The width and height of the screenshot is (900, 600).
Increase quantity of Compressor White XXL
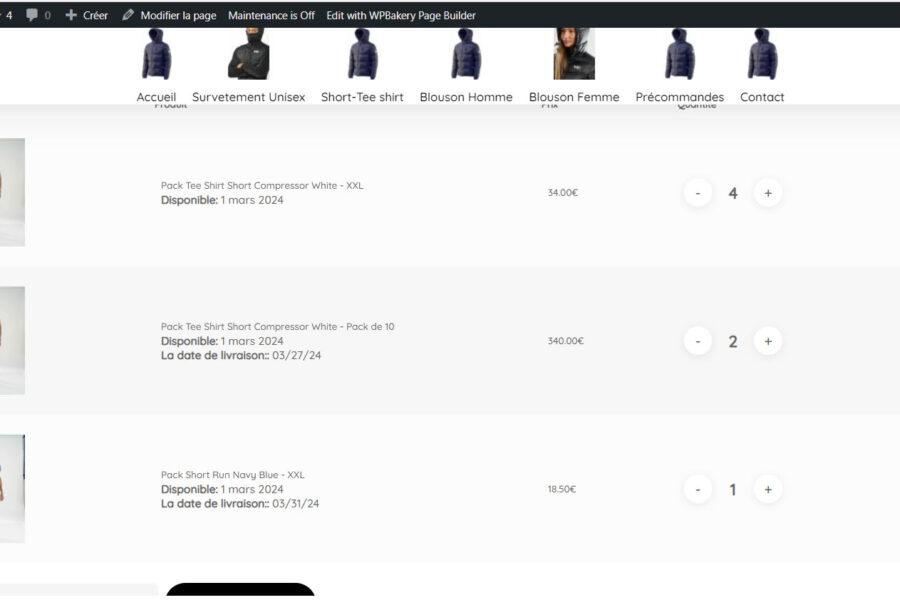[x=768, y=193]
